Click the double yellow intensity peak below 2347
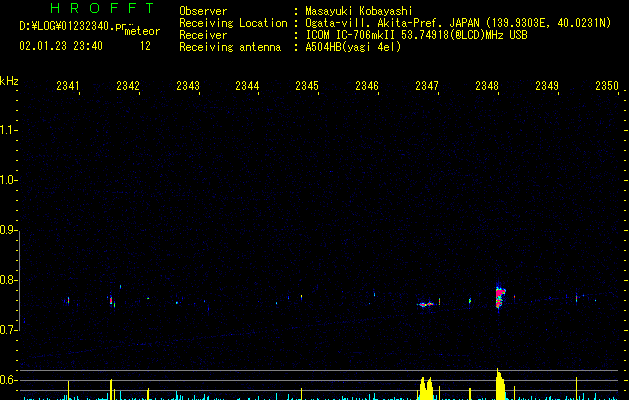629x400 pixels. pos(426,388)
